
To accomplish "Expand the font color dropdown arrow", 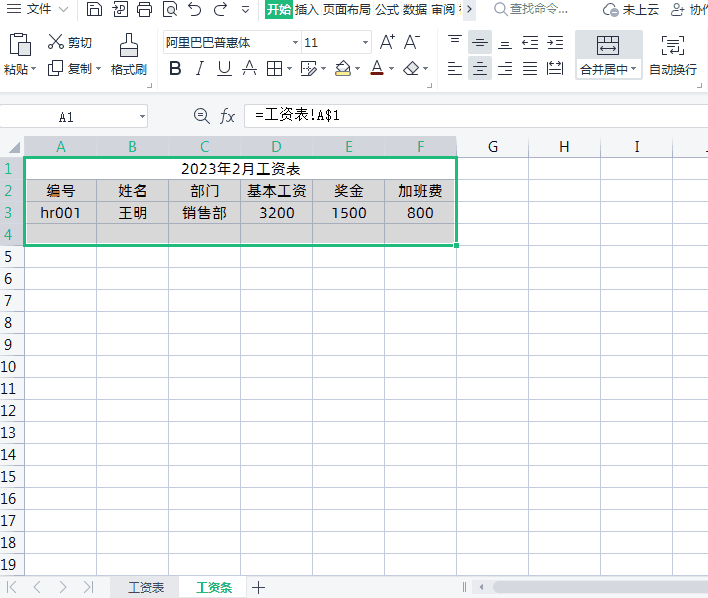I will [391, 69].
